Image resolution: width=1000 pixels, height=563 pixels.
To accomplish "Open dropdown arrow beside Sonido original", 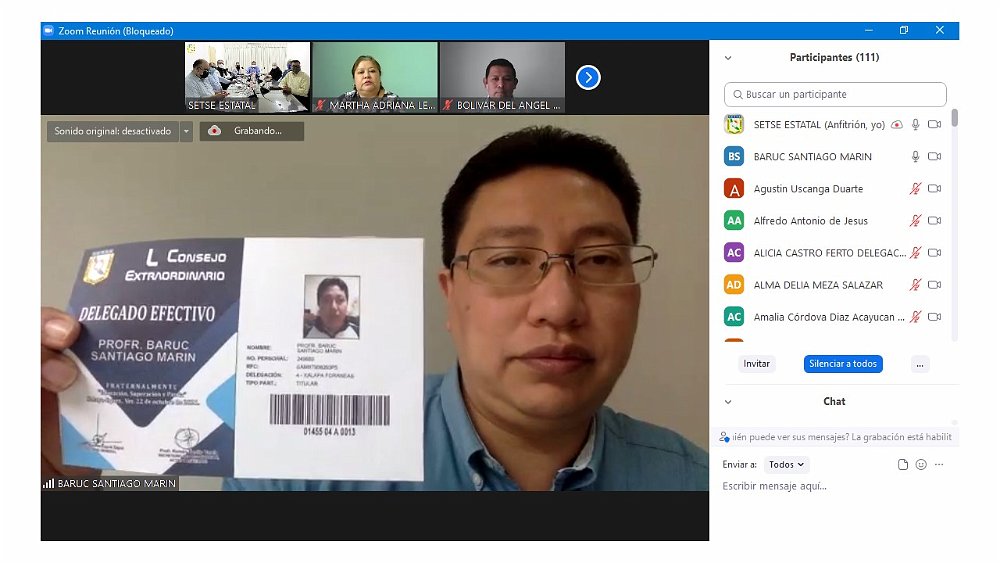I will 186,131.
